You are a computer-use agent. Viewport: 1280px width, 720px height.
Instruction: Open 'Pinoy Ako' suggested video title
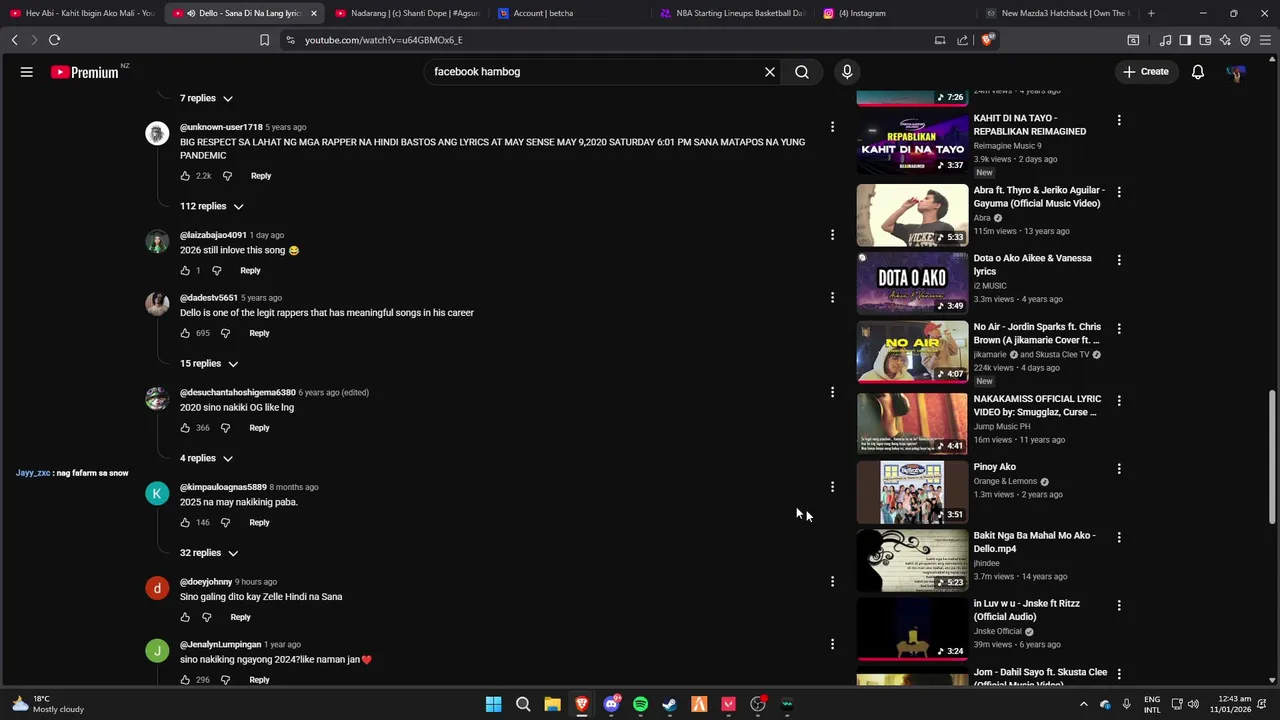[995, 467]
